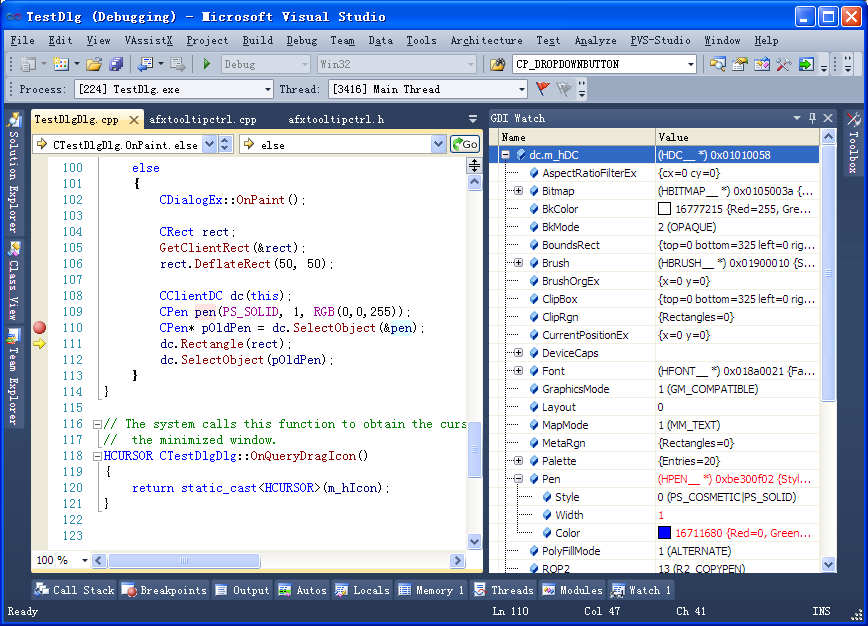Screen dimensions: 868x626
Task: Collapse the Pen node in GDI Watch
Action: tap(518, 479)
